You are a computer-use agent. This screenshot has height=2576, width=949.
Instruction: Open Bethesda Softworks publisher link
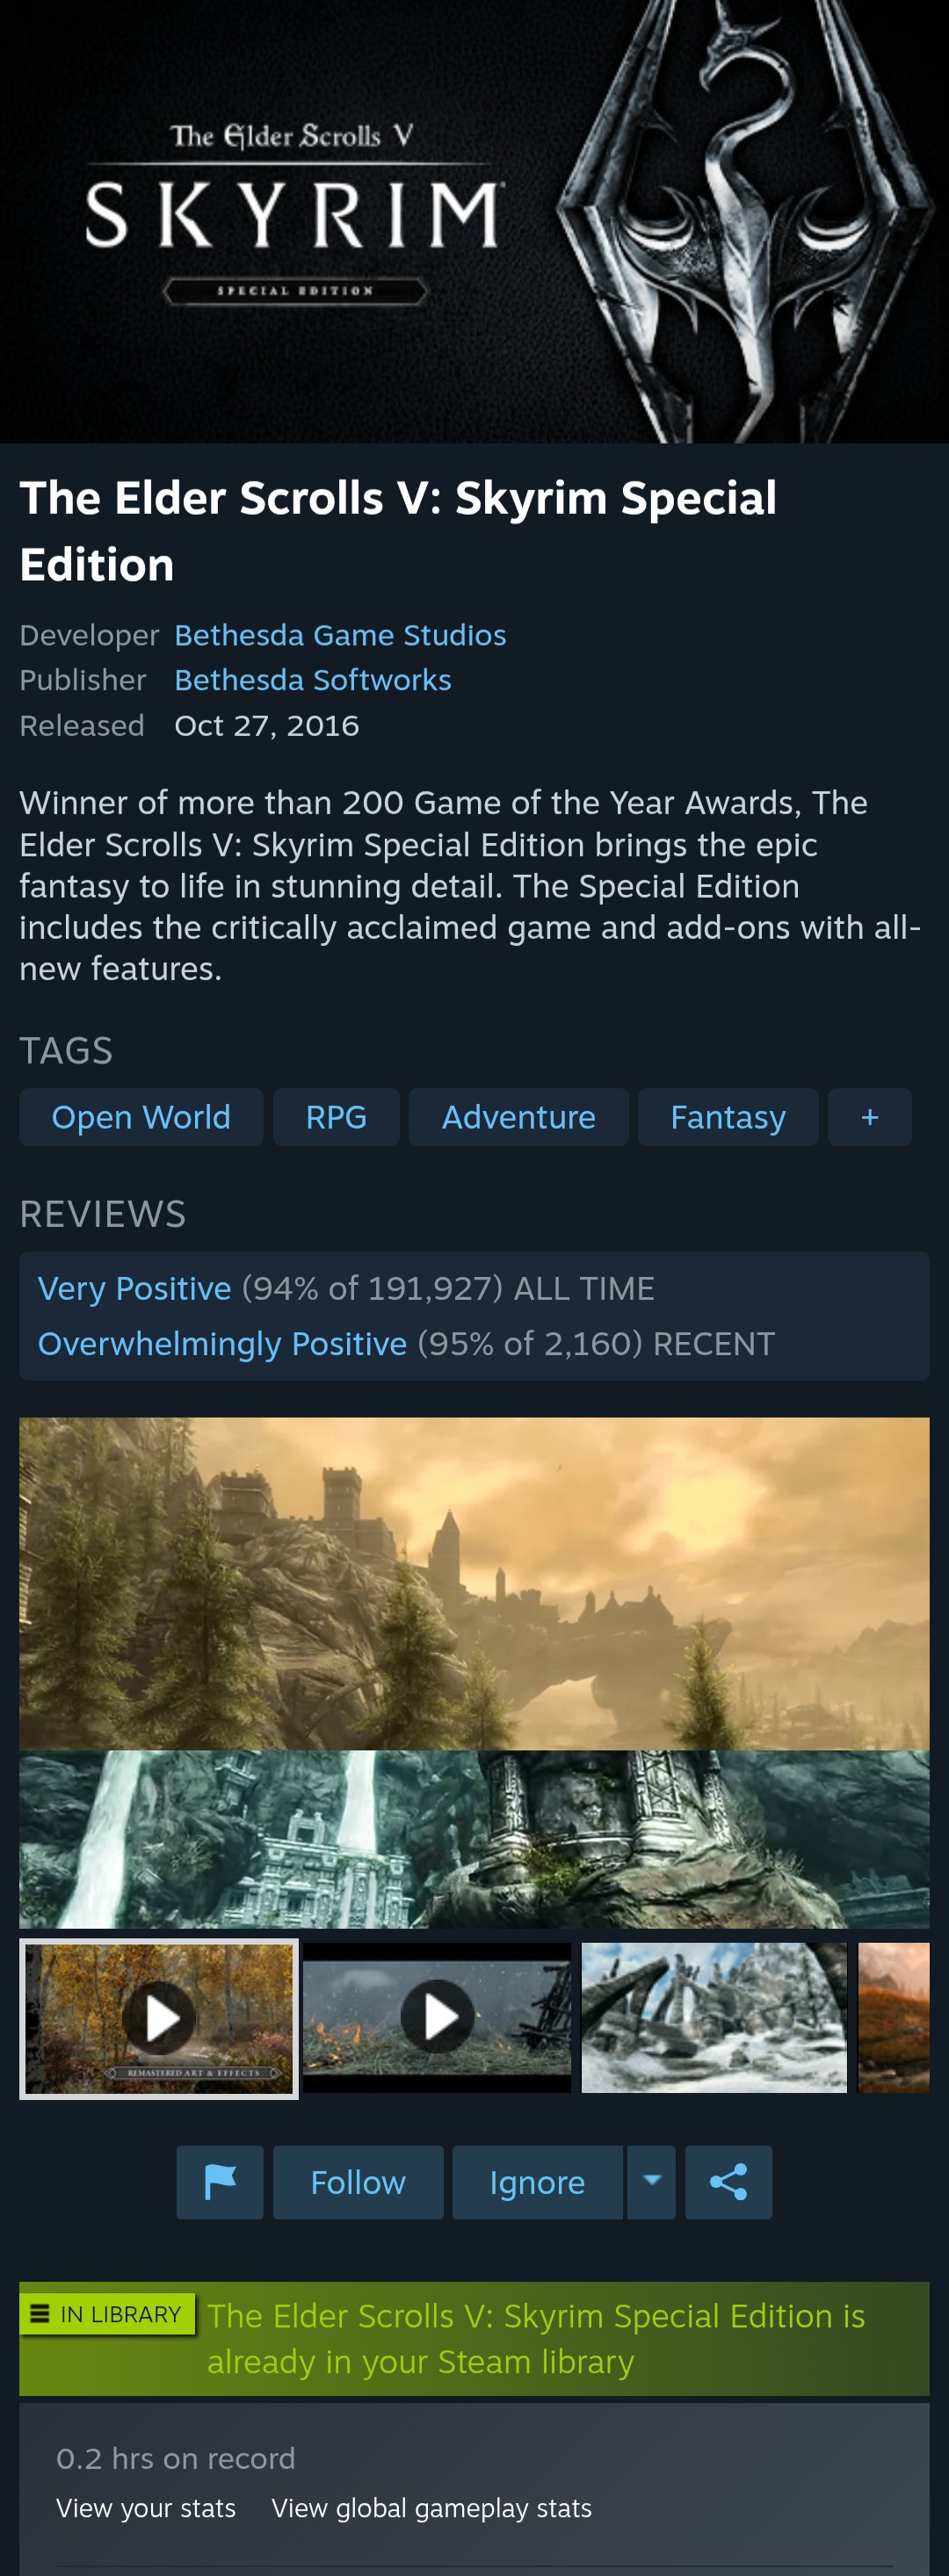click(313, 680)
